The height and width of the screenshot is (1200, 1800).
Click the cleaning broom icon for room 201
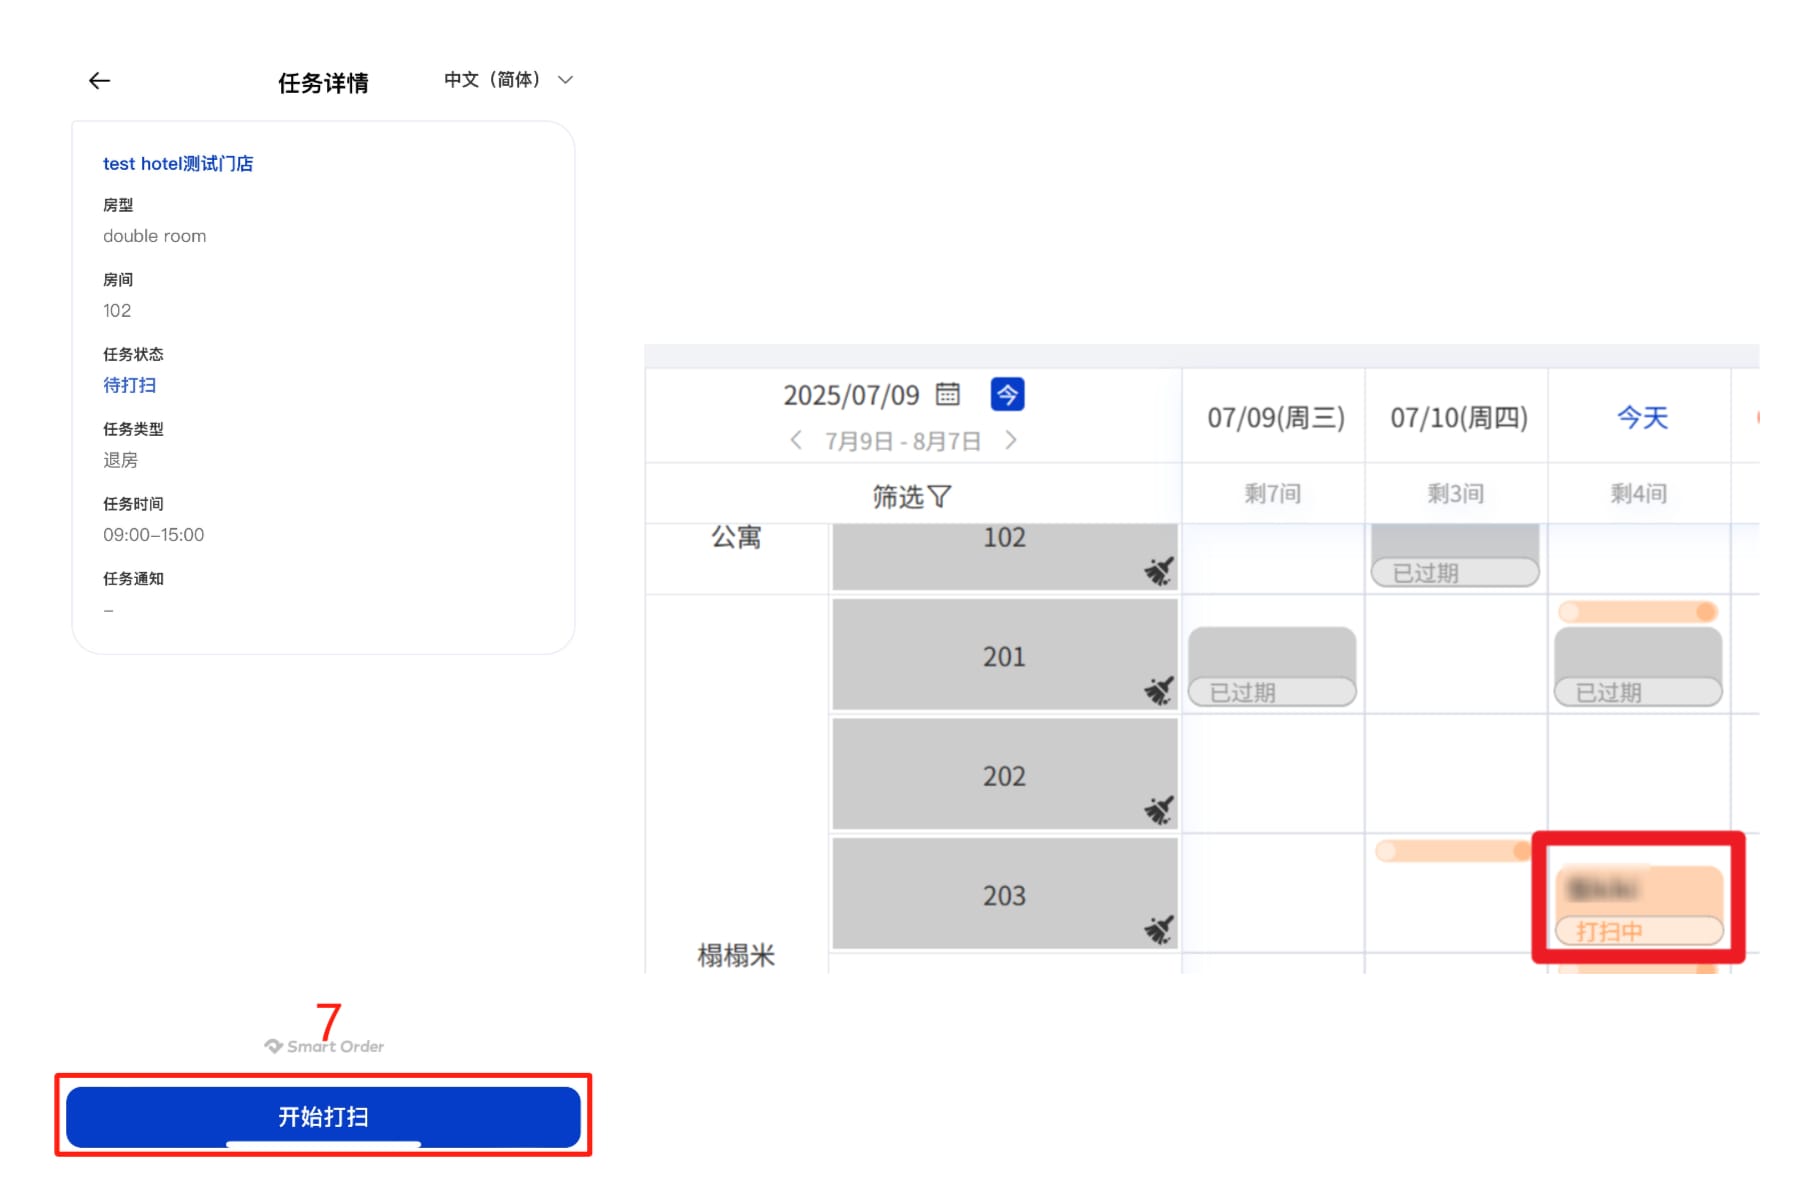[1158, 690]
